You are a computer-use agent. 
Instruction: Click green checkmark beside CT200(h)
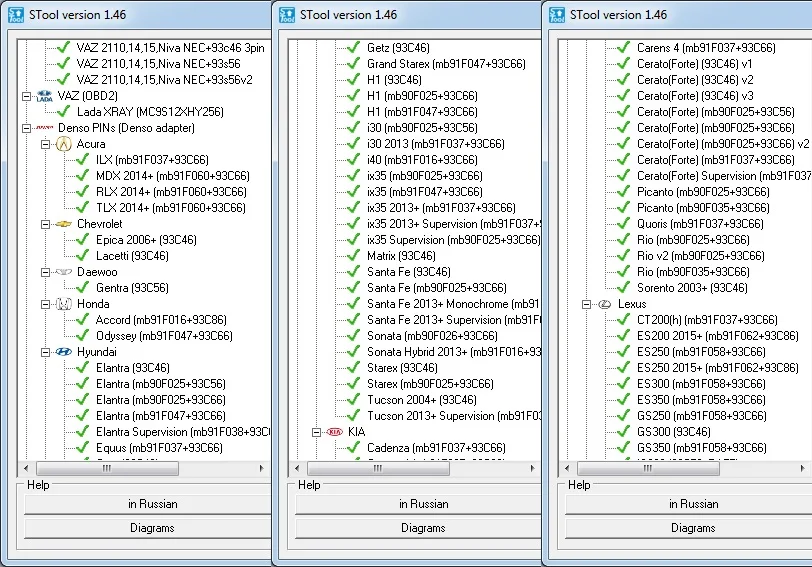click(x=624, y=319)
